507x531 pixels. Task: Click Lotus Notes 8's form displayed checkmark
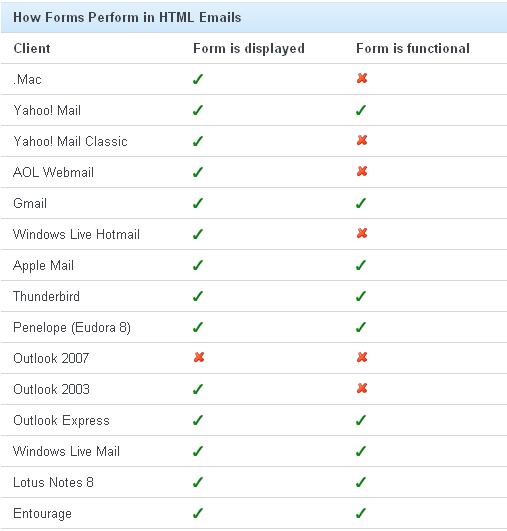(198, 482)
